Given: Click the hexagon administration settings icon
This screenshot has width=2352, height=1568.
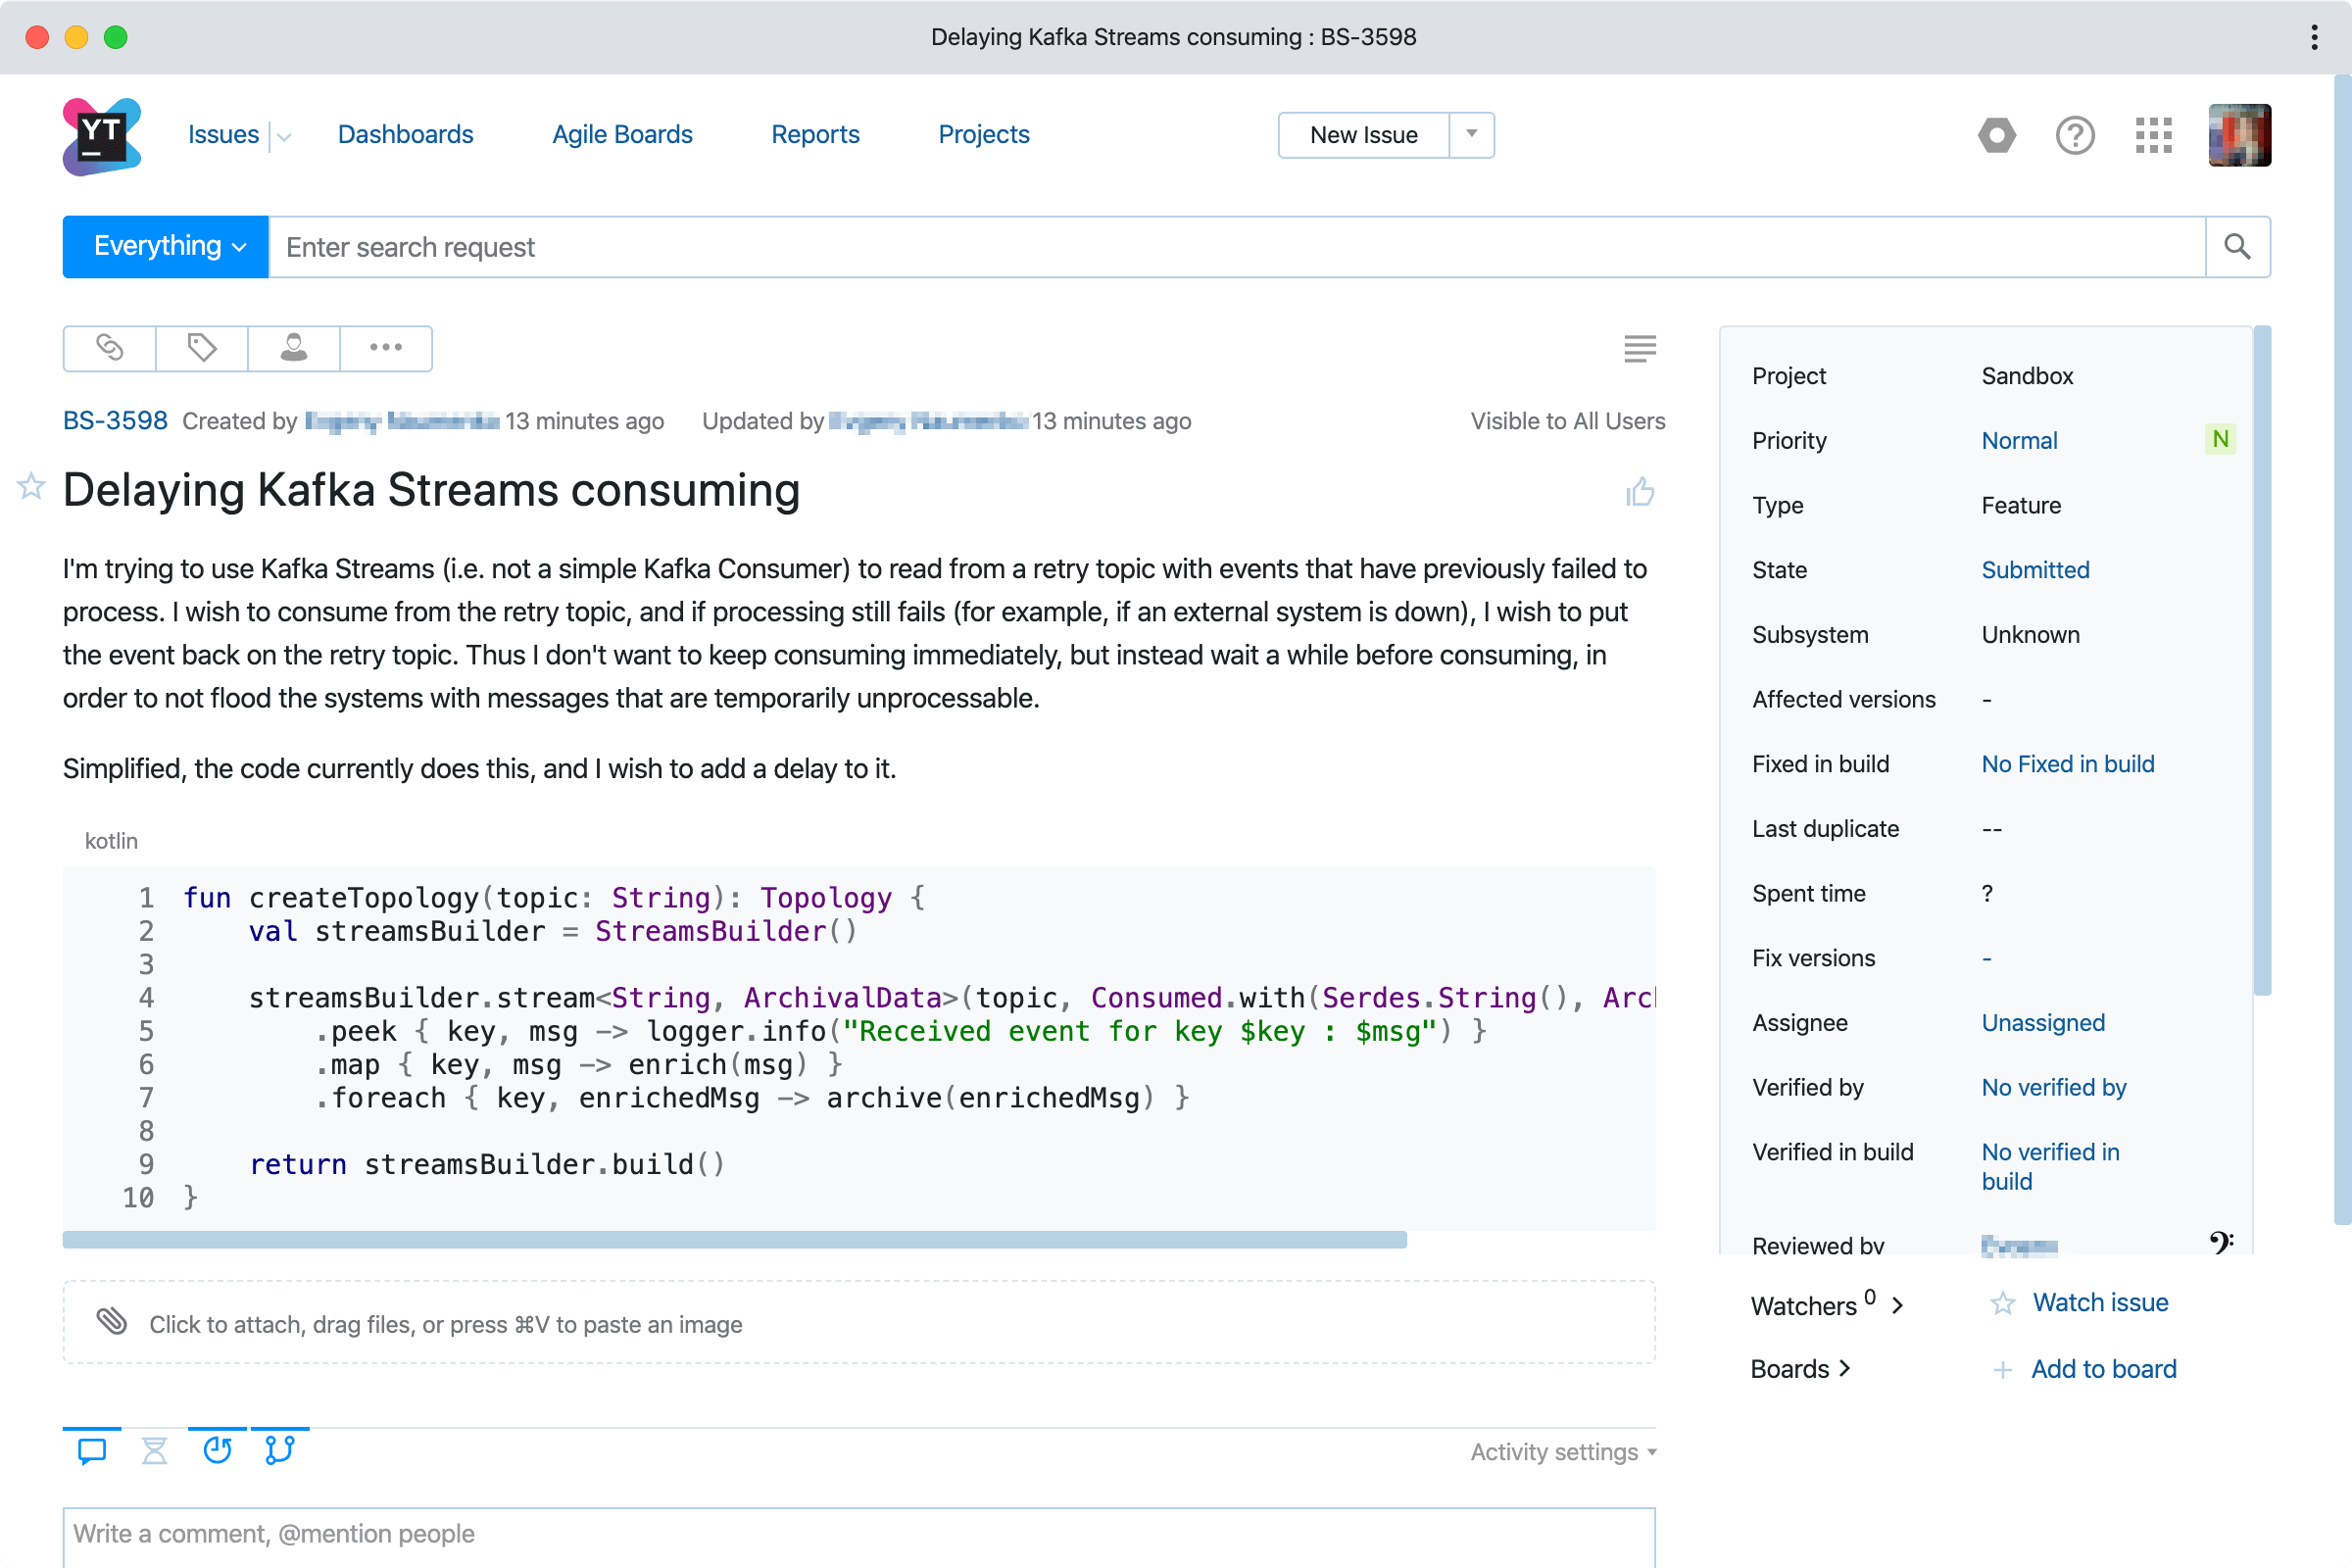Looking at the screenshot, I should (x=1997, y=135).
